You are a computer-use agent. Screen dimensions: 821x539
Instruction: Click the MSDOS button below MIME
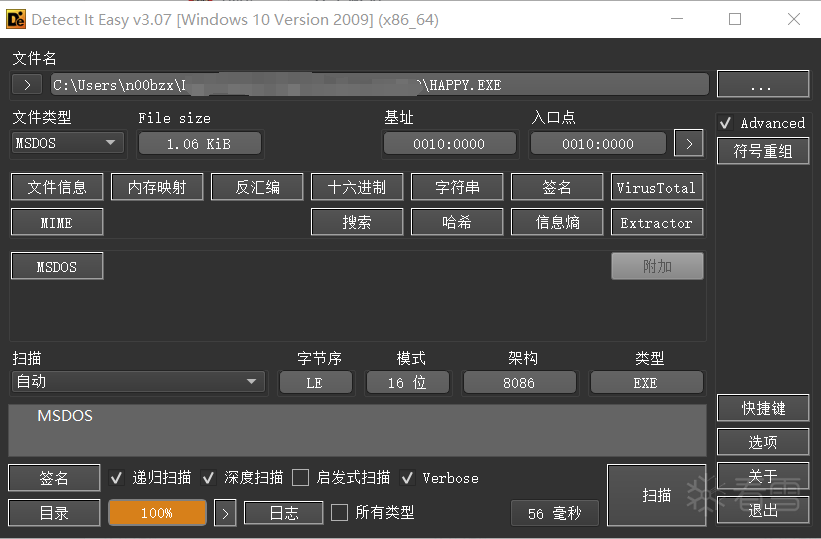57,266
